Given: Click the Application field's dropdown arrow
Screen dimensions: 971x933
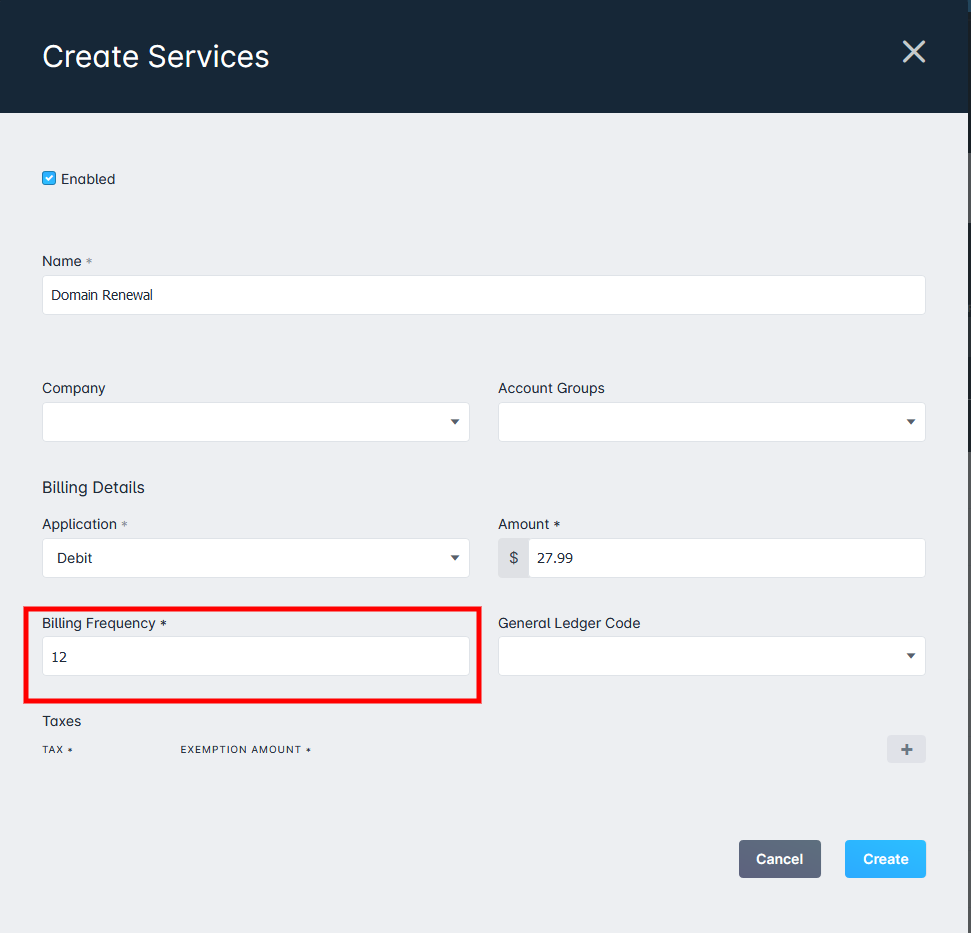Looking at the screenshot, I should 455,558.
